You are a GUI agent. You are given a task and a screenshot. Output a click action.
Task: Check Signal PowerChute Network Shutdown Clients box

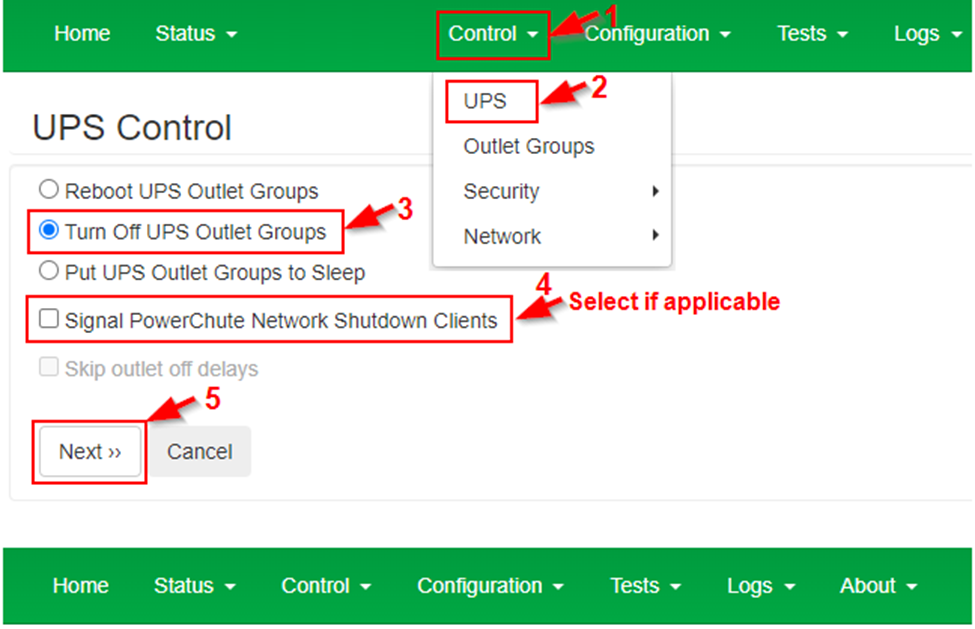49,319
